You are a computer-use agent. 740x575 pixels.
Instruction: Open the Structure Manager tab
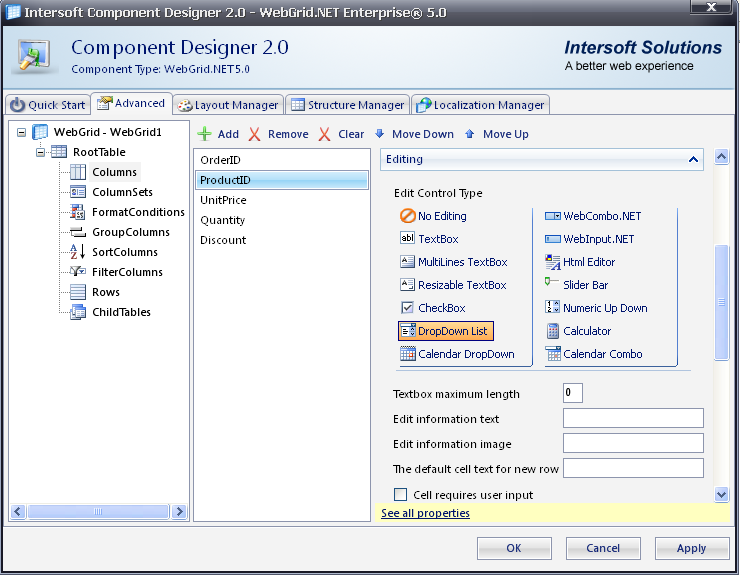click(x=348, y=104)
